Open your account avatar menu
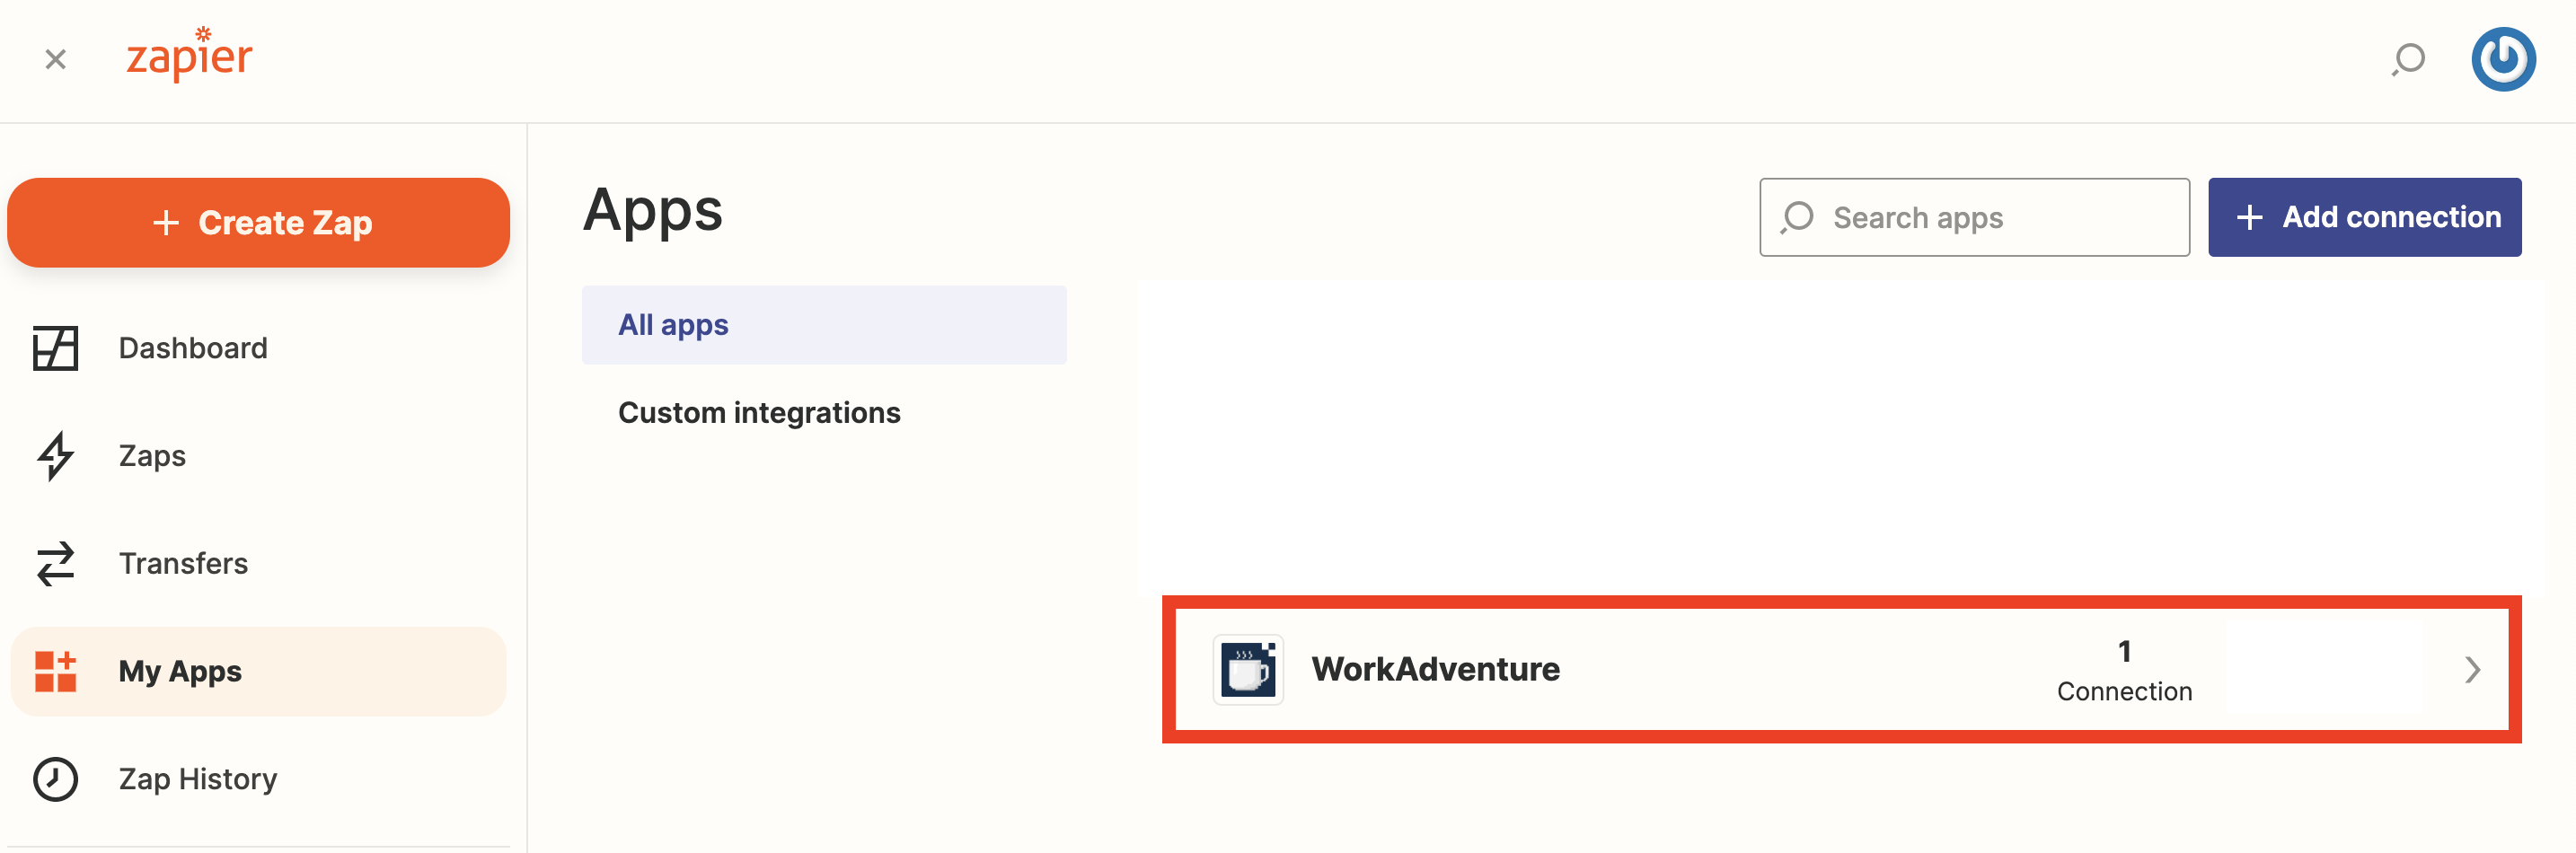This screenshot has height=853, width=2576. tap(2503, 59)
